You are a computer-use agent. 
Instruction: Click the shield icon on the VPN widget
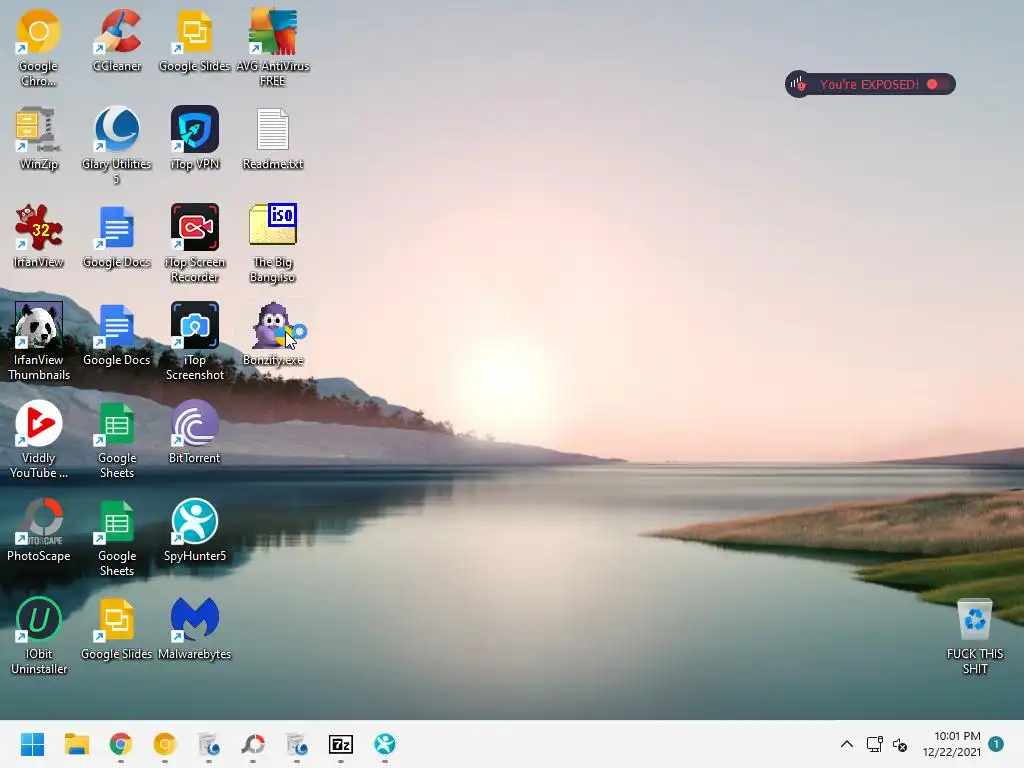click(797, 84)
